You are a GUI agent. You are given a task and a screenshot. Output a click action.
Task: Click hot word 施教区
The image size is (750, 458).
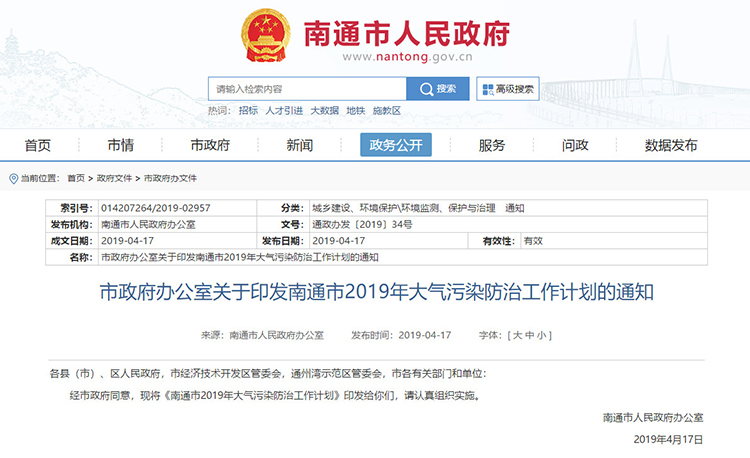(x=386, y=111)
